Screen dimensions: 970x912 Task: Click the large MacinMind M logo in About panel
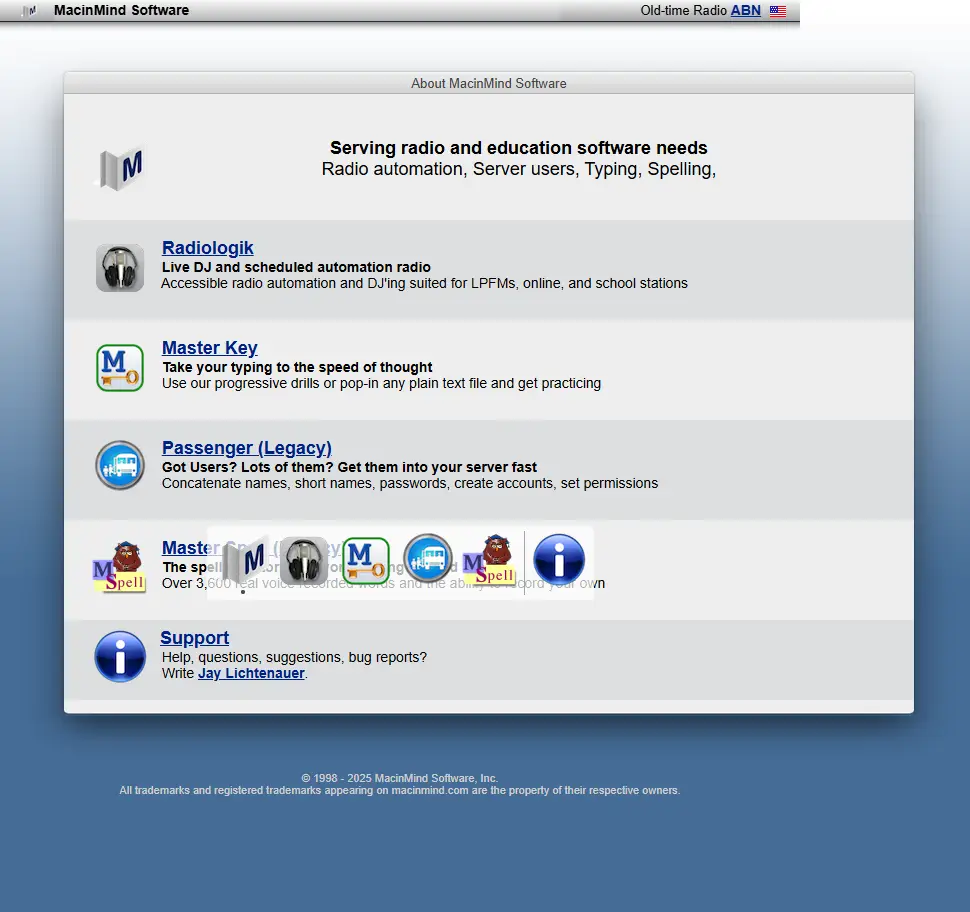[121, 168]
